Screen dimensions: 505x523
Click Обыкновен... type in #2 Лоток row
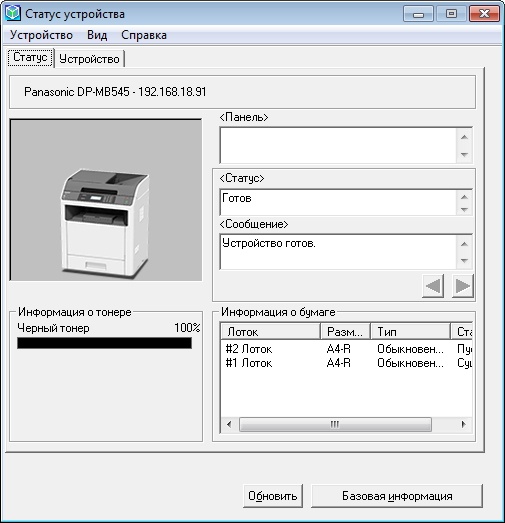click(x=411, y=349)
